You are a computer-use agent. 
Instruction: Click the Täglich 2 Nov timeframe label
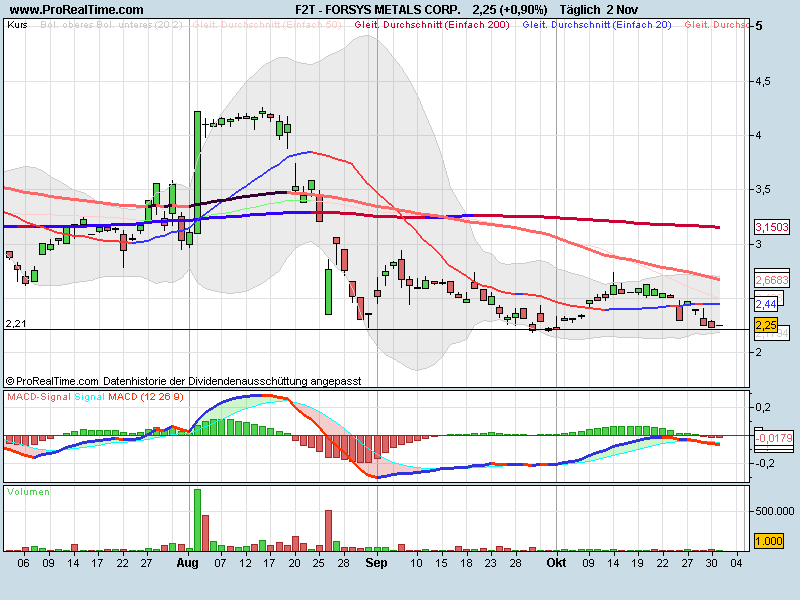click(x=598, y=10)
